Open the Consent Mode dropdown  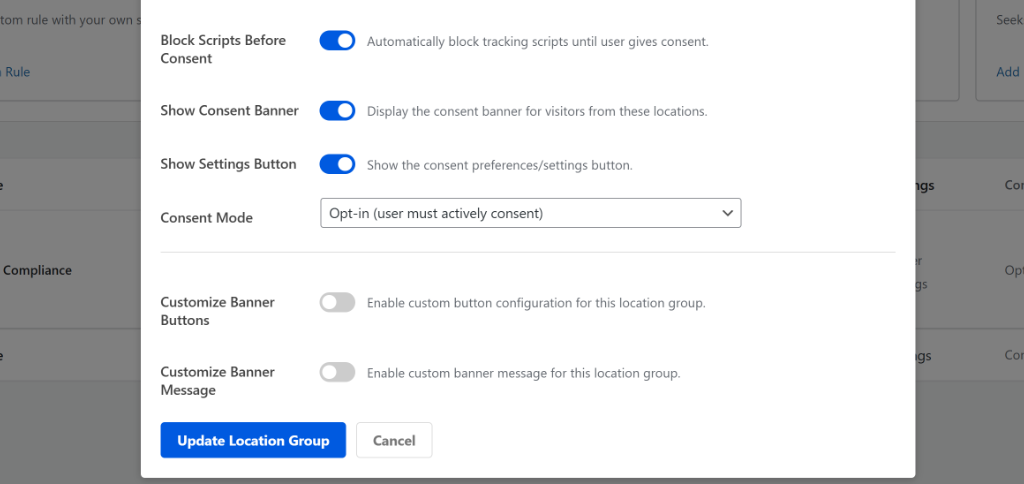530,213
